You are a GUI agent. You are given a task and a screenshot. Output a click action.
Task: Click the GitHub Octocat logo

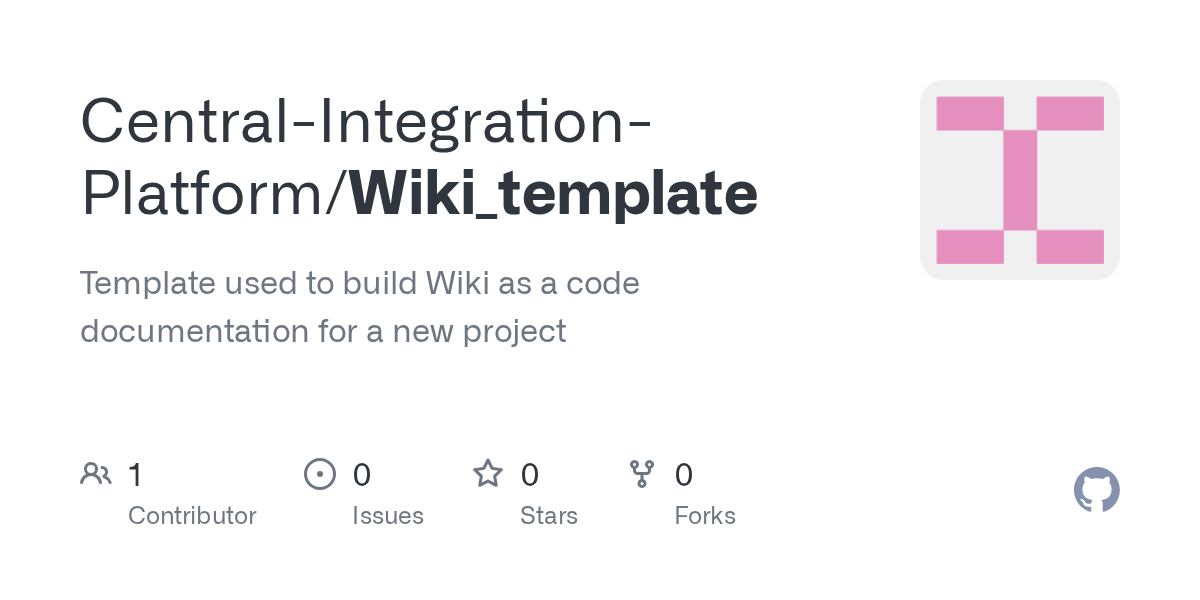(x=1096, y=490)
